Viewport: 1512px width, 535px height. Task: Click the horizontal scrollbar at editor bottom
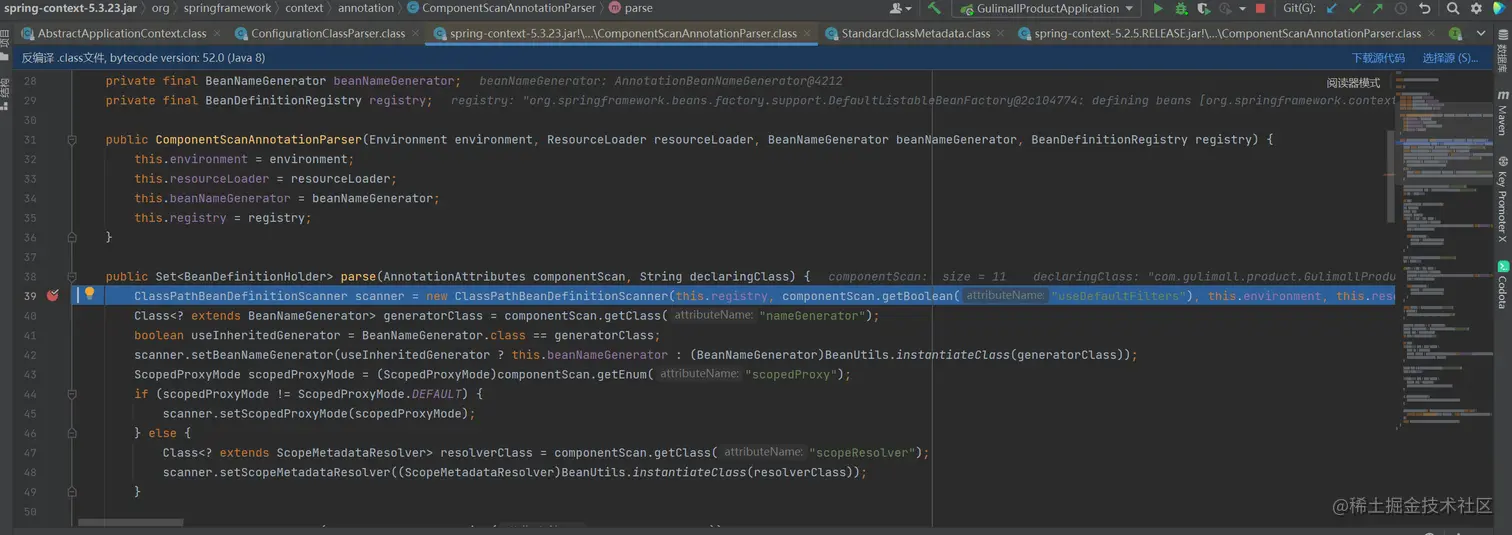130,523
